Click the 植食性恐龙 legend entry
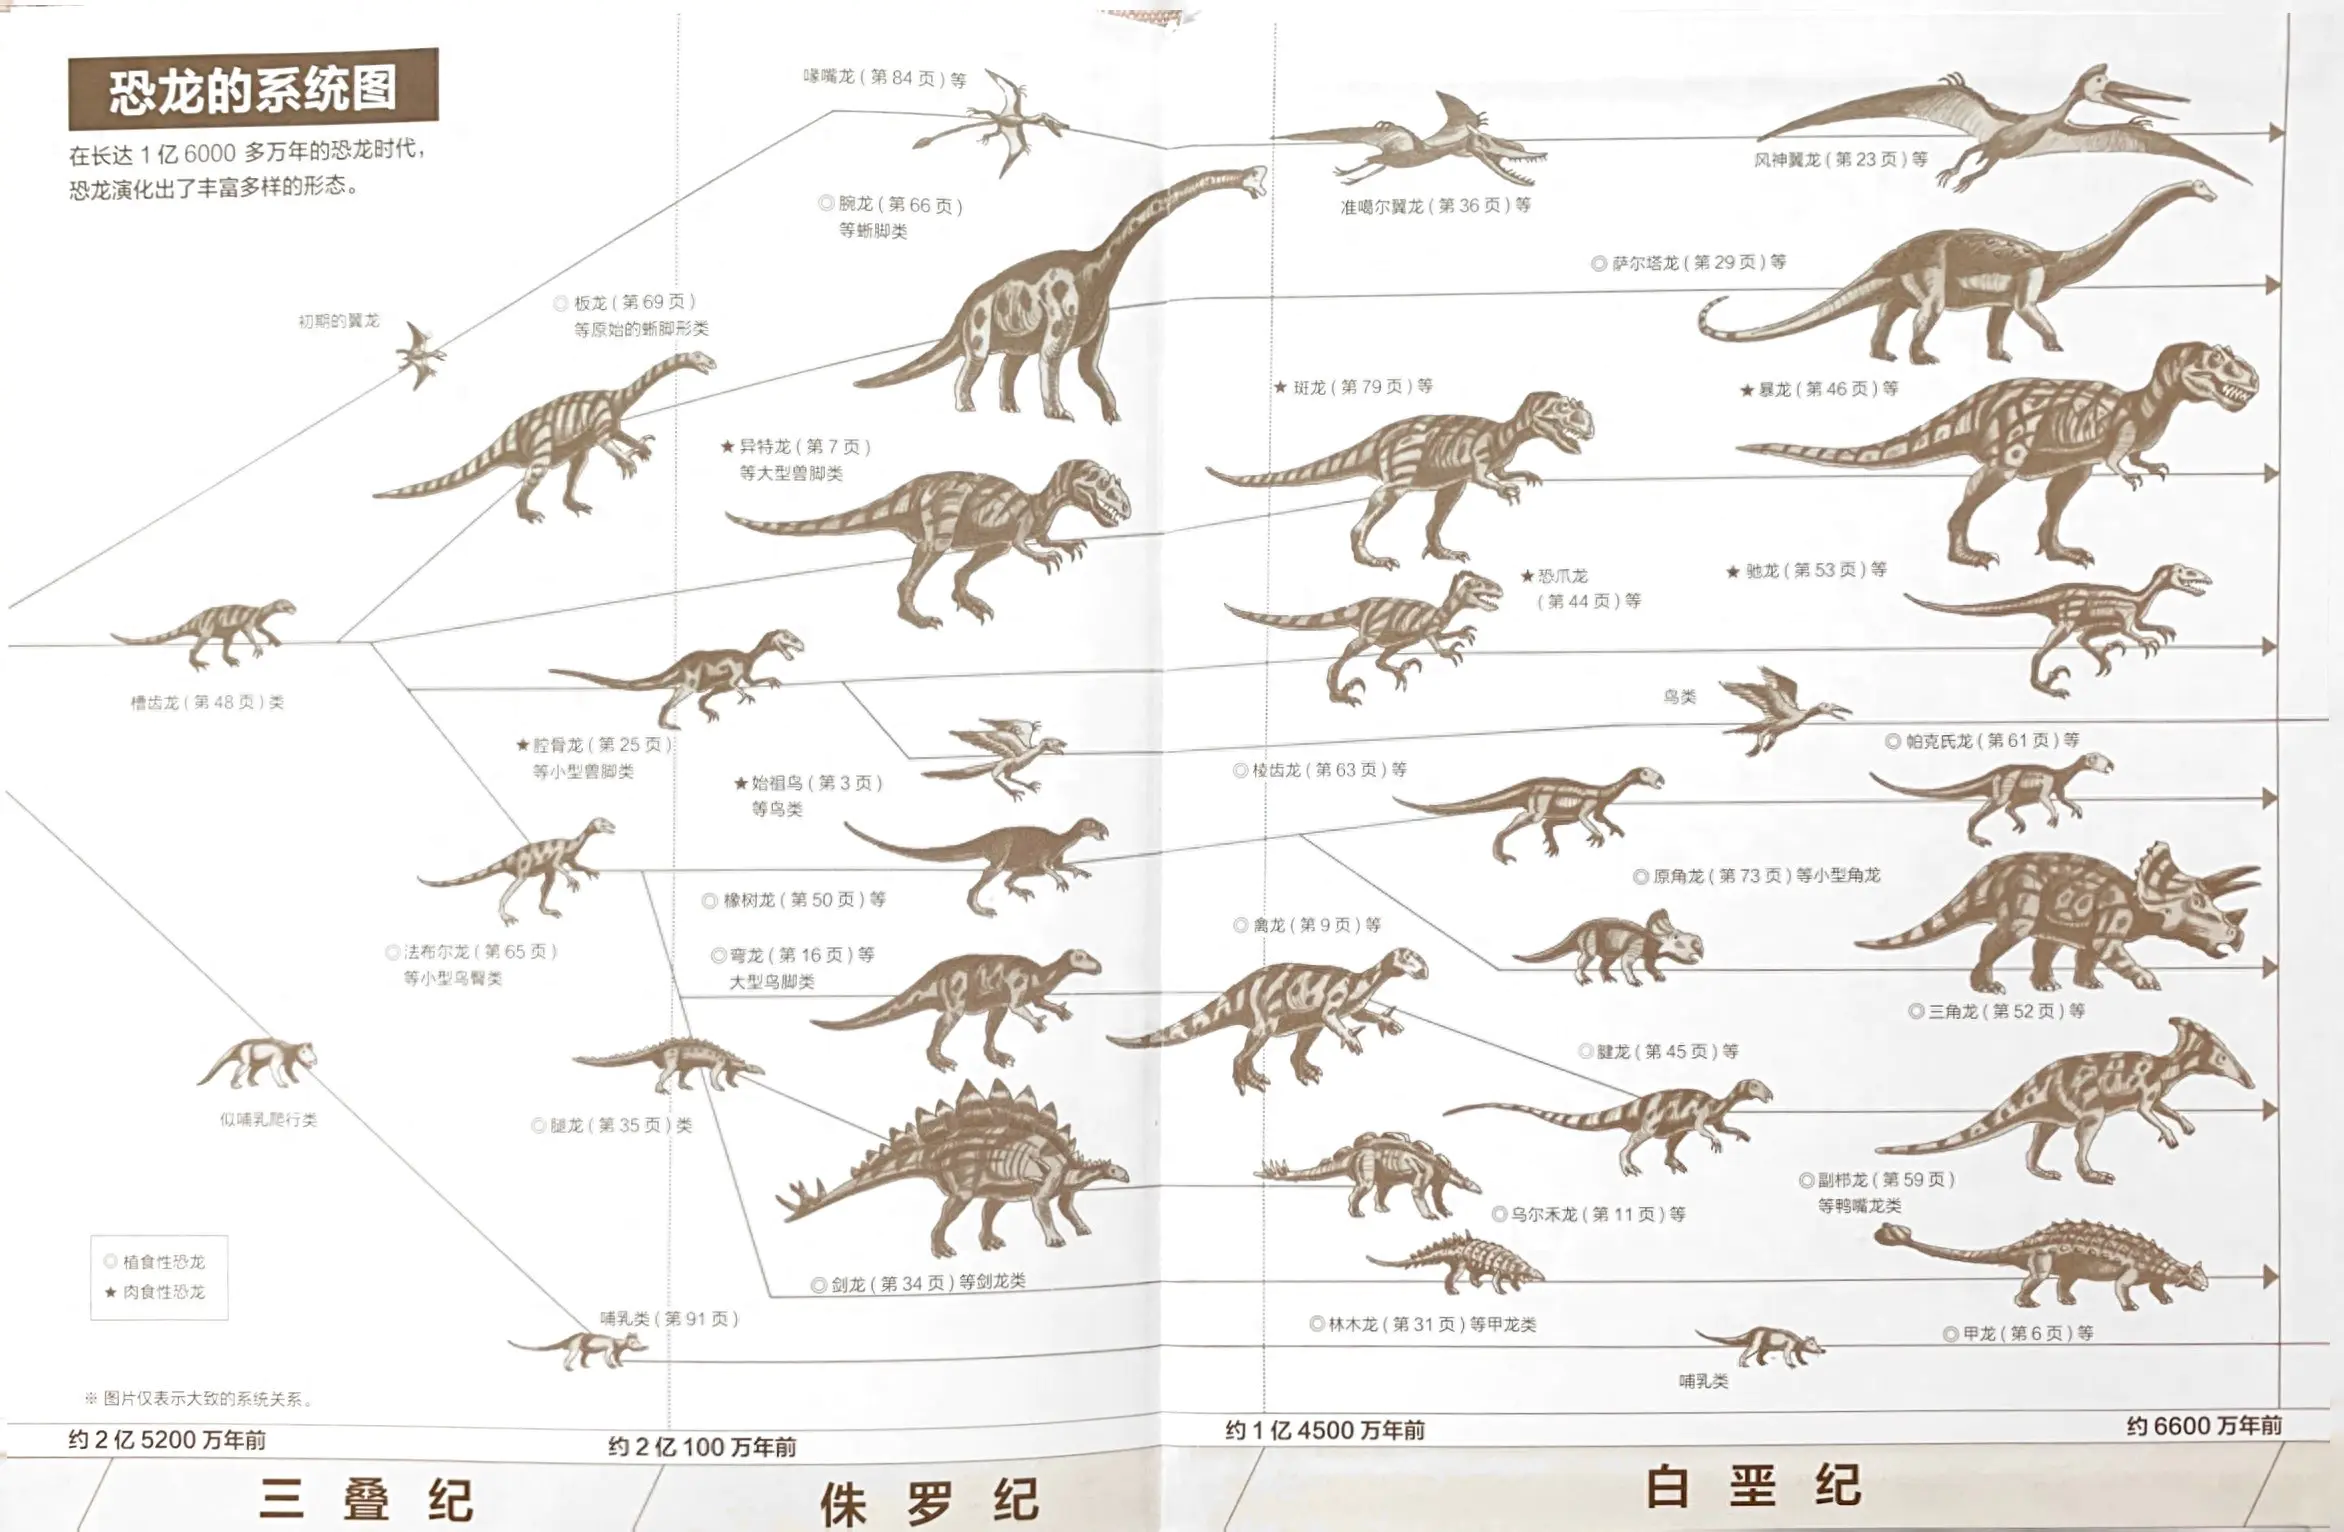This screenshot has height=1532, width=2344. [163, 1262]
